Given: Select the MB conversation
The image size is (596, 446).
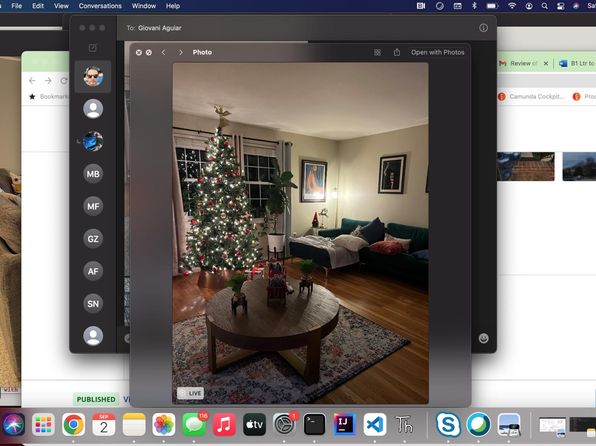Looking at the screenshot, I should click(93, 174).
